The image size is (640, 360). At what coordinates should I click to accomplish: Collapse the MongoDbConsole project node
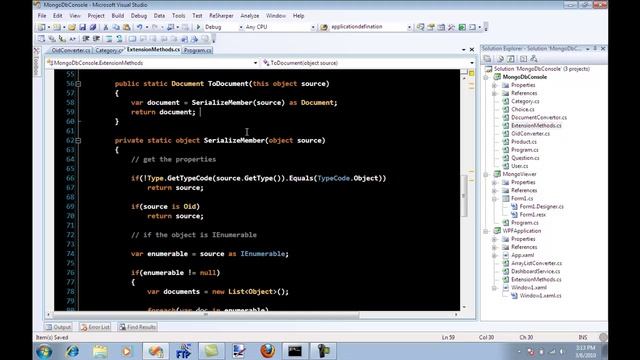point(486,77)
